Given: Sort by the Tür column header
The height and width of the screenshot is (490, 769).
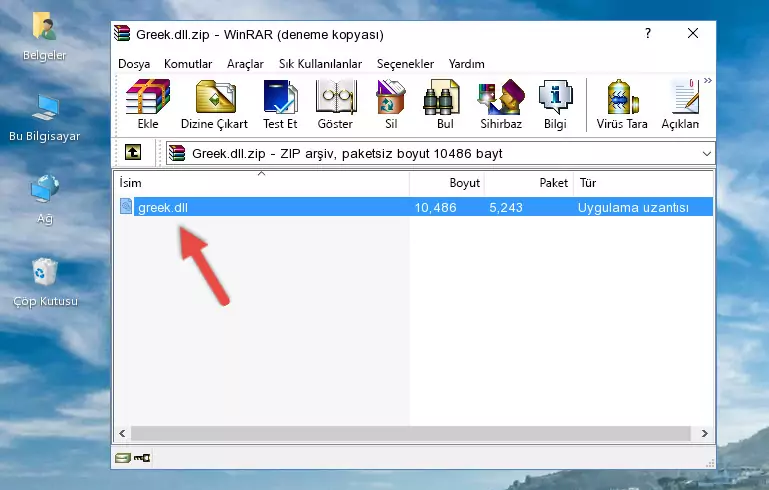Looking at the screenshot, I should [x=643, y=183].
